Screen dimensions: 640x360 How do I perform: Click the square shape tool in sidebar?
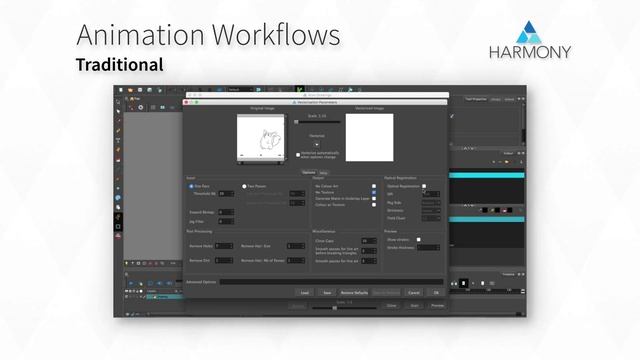click(x=118, y=227)
